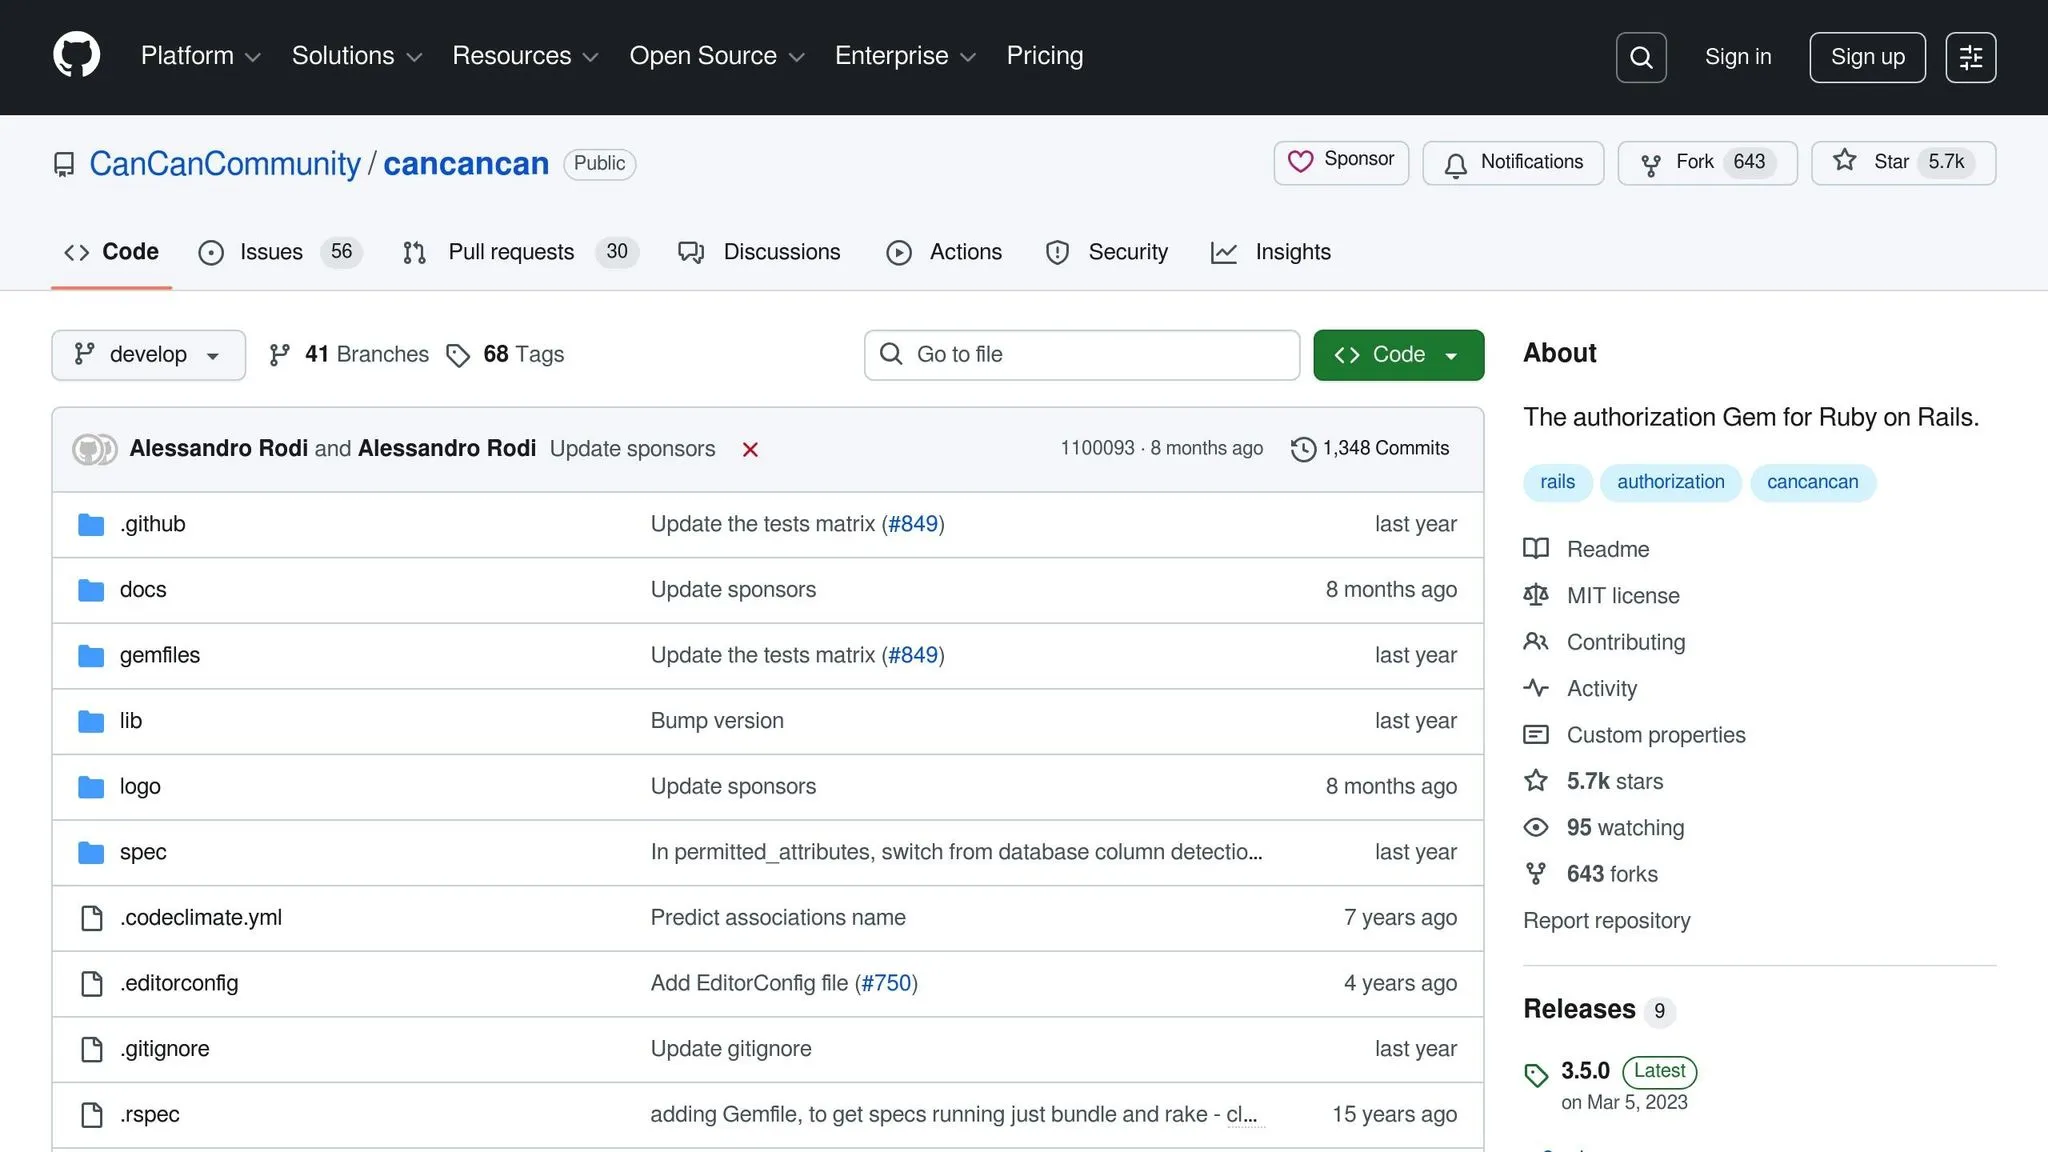The width and height of the screenshot is (2048, 1152).
Task: Click the MIT license scales icon
Action: (1536, 595)
